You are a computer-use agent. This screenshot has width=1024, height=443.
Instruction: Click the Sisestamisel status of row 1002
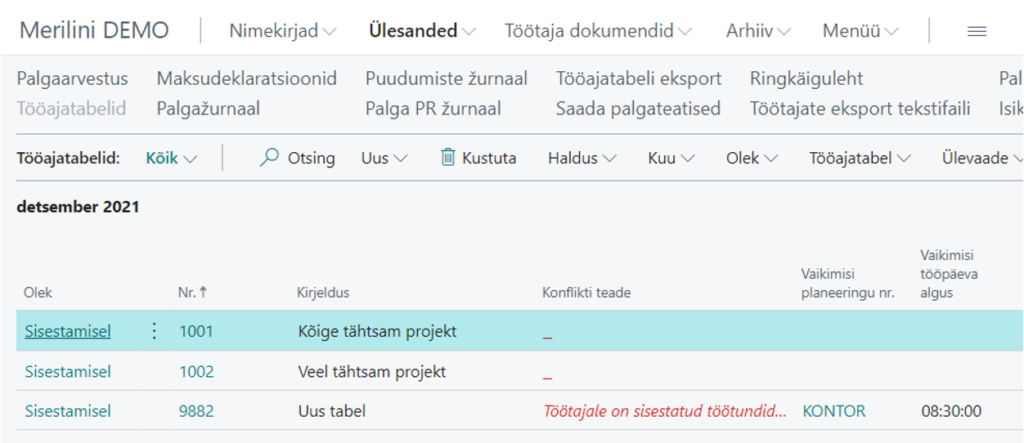[68, 371]
